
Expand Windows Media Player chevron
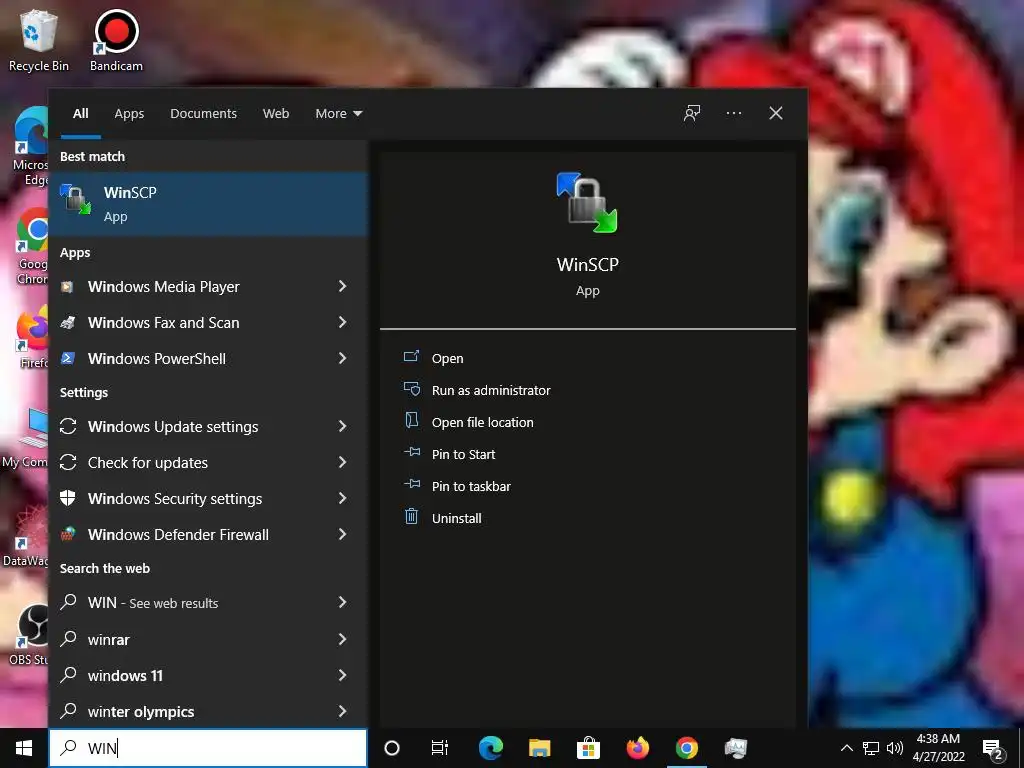[342, 286]
